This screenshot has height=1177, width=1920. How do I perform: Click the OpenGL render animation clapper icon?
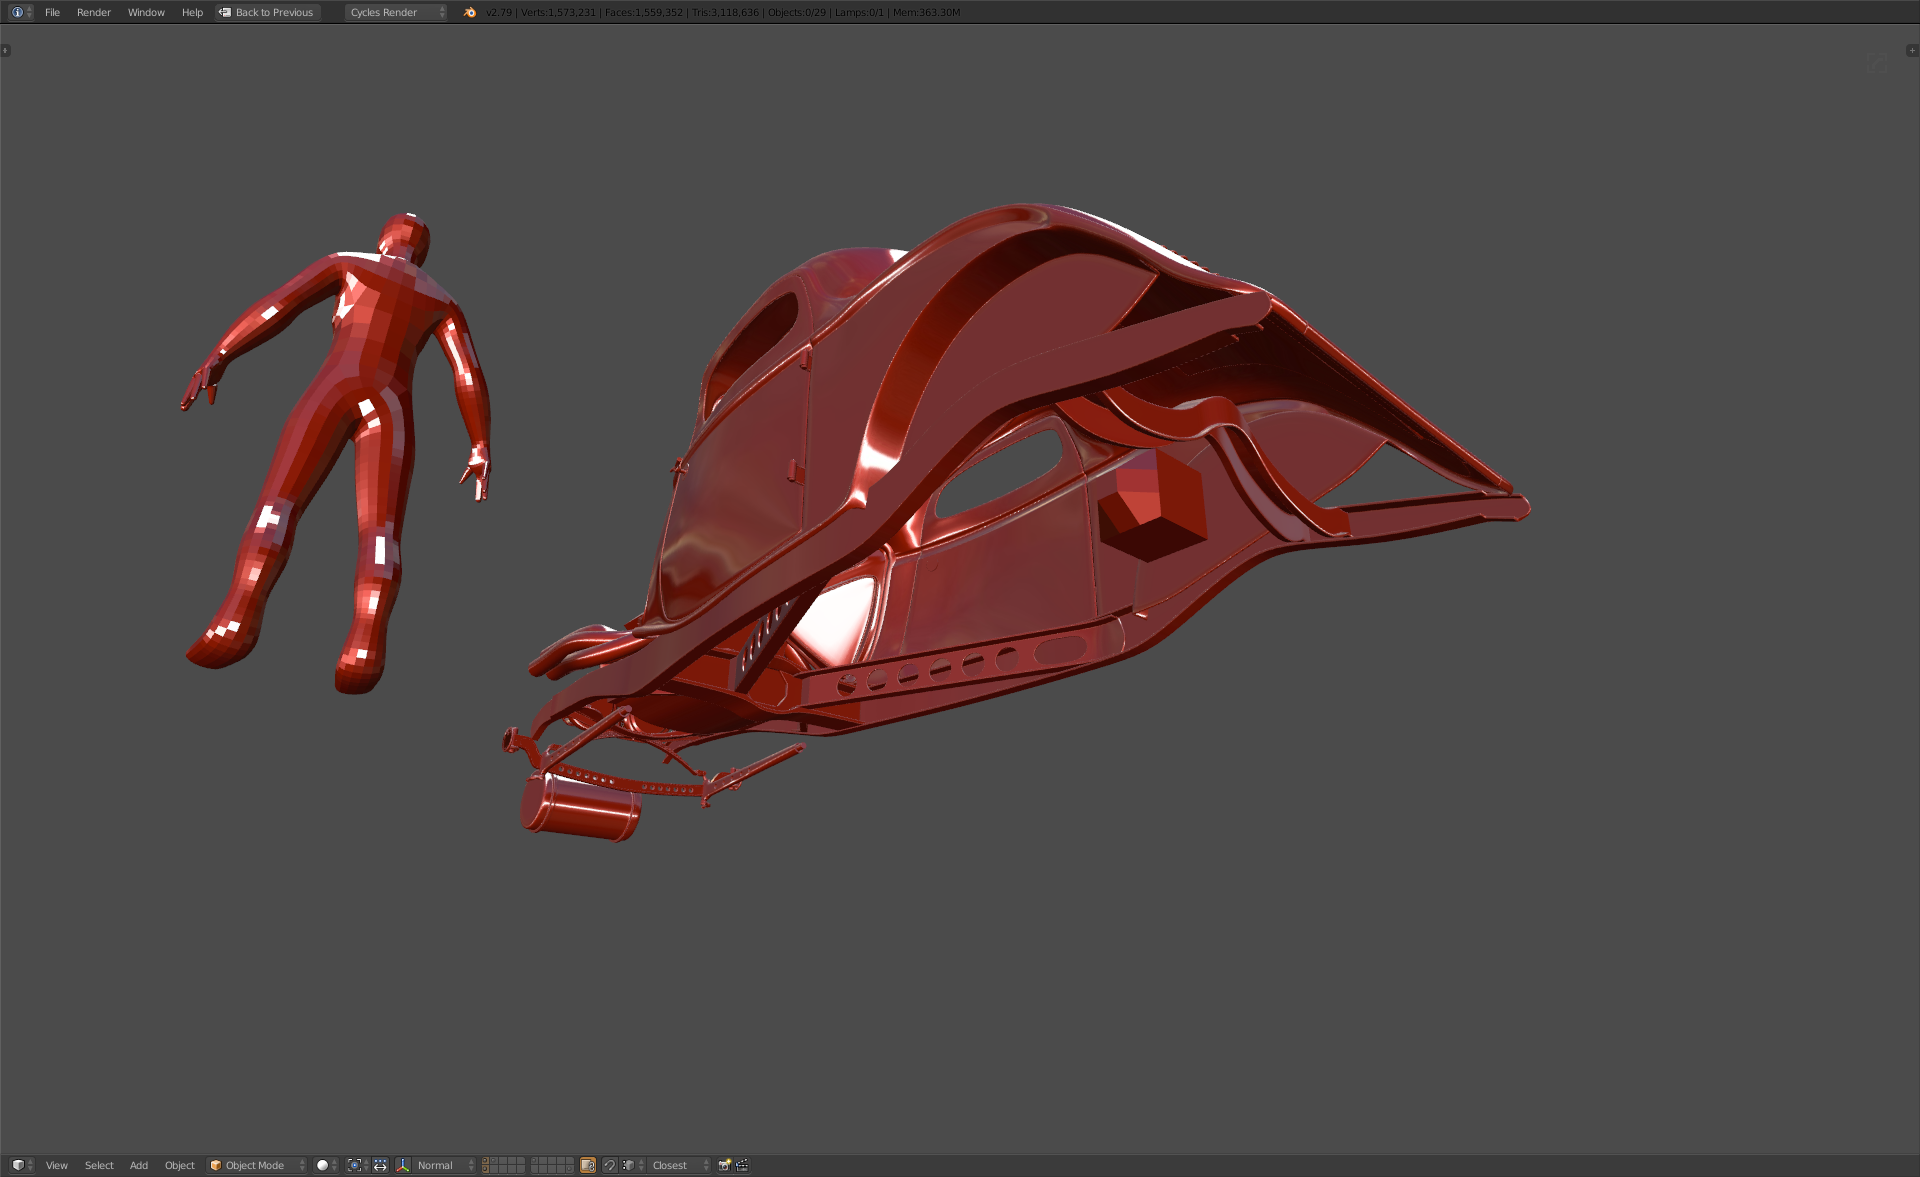(742, 1165)
